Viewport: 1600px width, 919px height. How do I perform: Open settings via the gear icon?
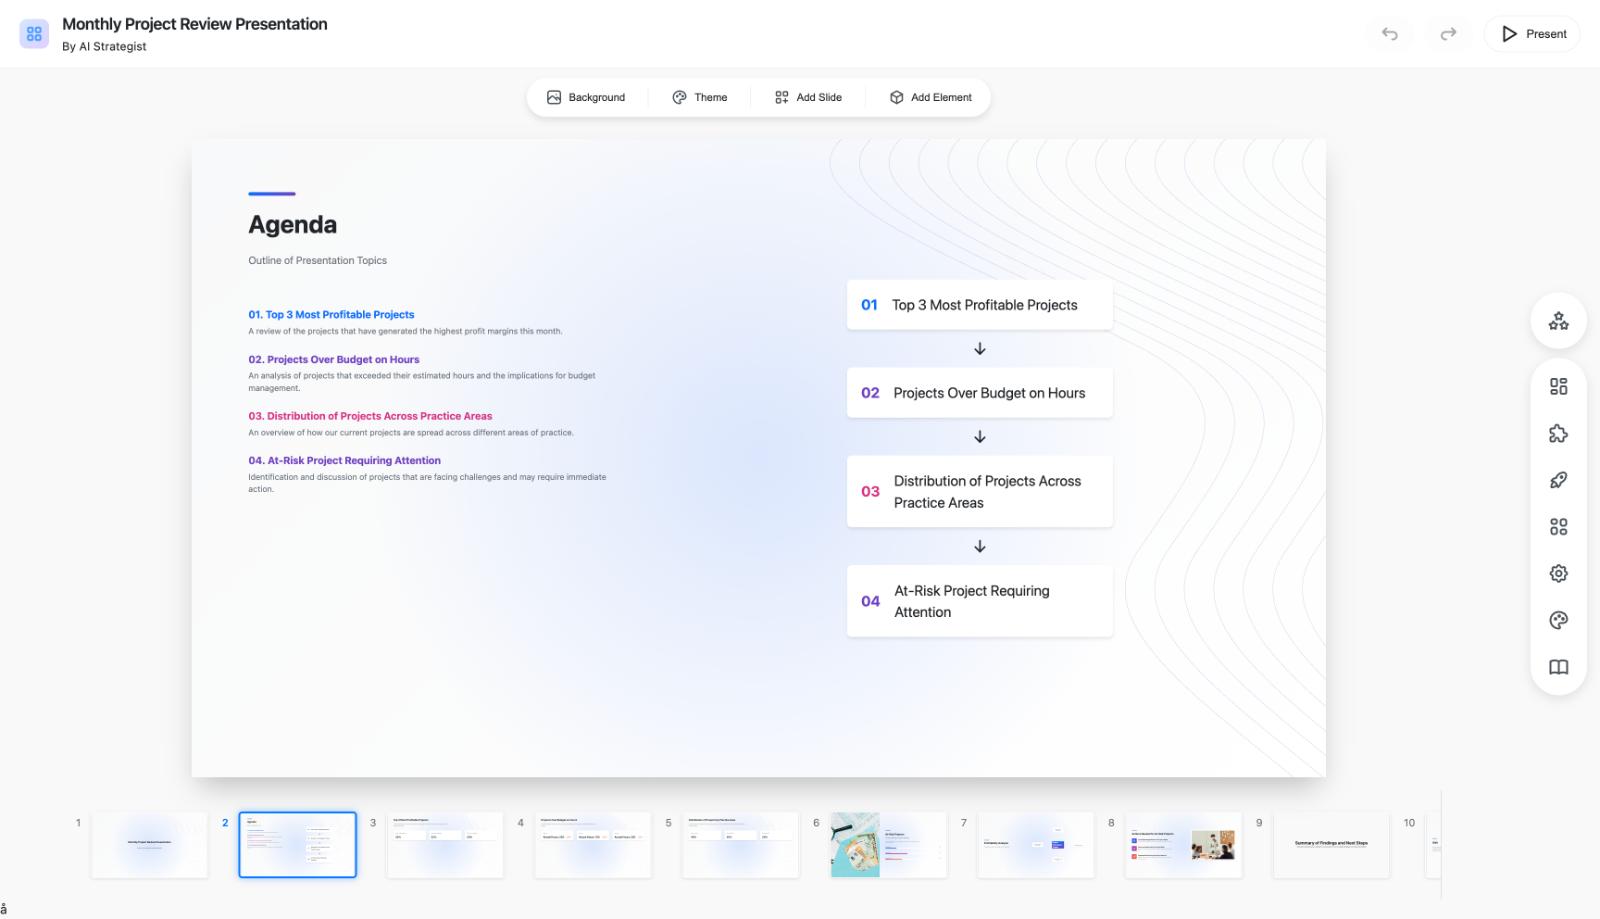[1557, 573]
